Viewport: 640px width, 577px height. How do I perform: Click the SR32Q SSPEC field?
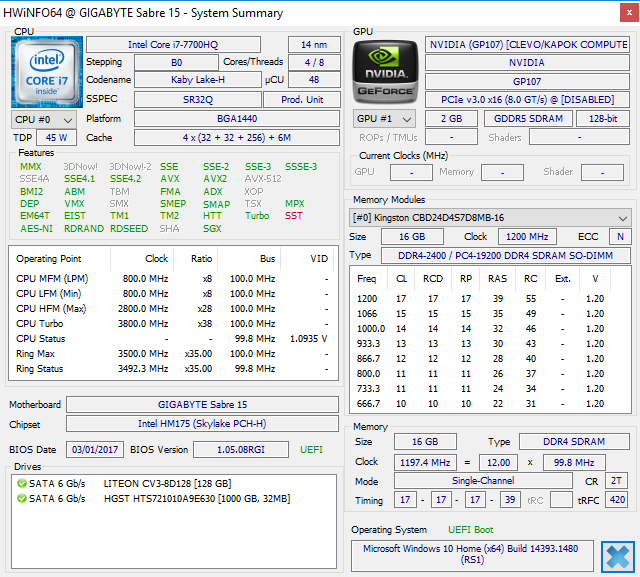pyautogui.click(x=198, y=99)
